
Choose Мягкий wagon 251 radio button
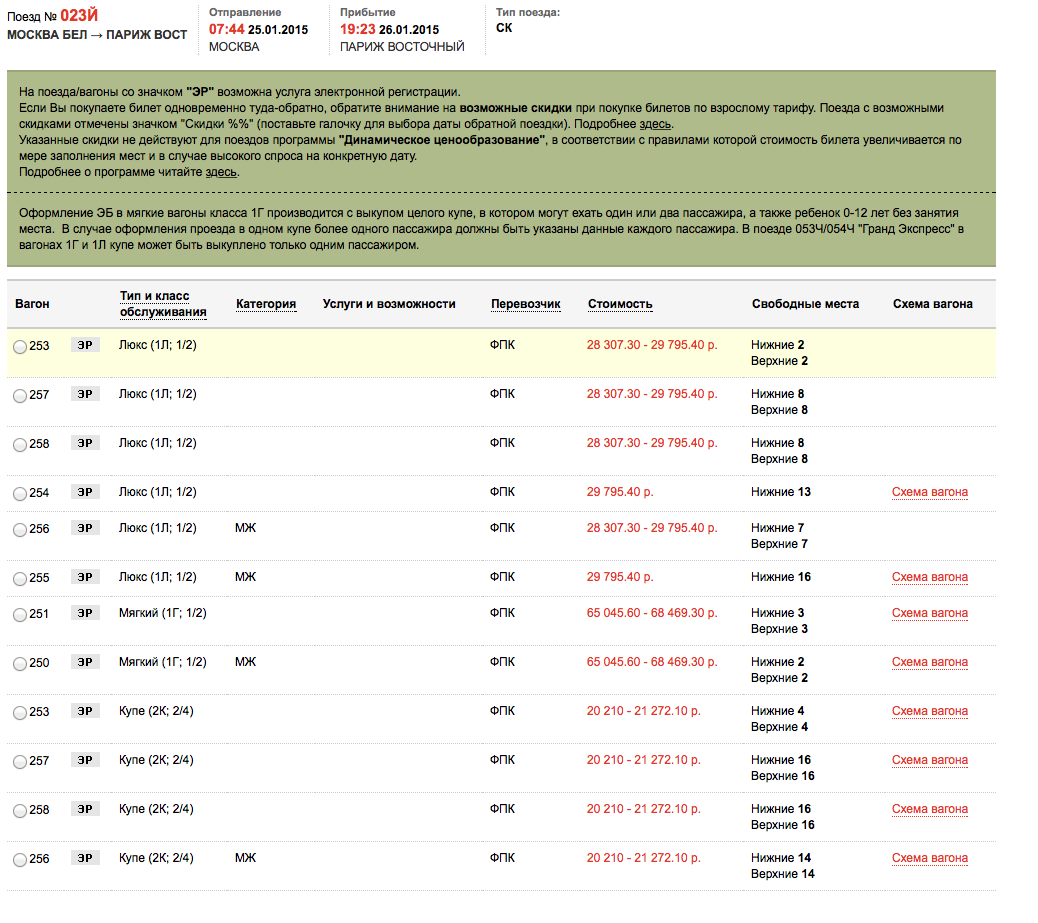(x=20, y=615)
